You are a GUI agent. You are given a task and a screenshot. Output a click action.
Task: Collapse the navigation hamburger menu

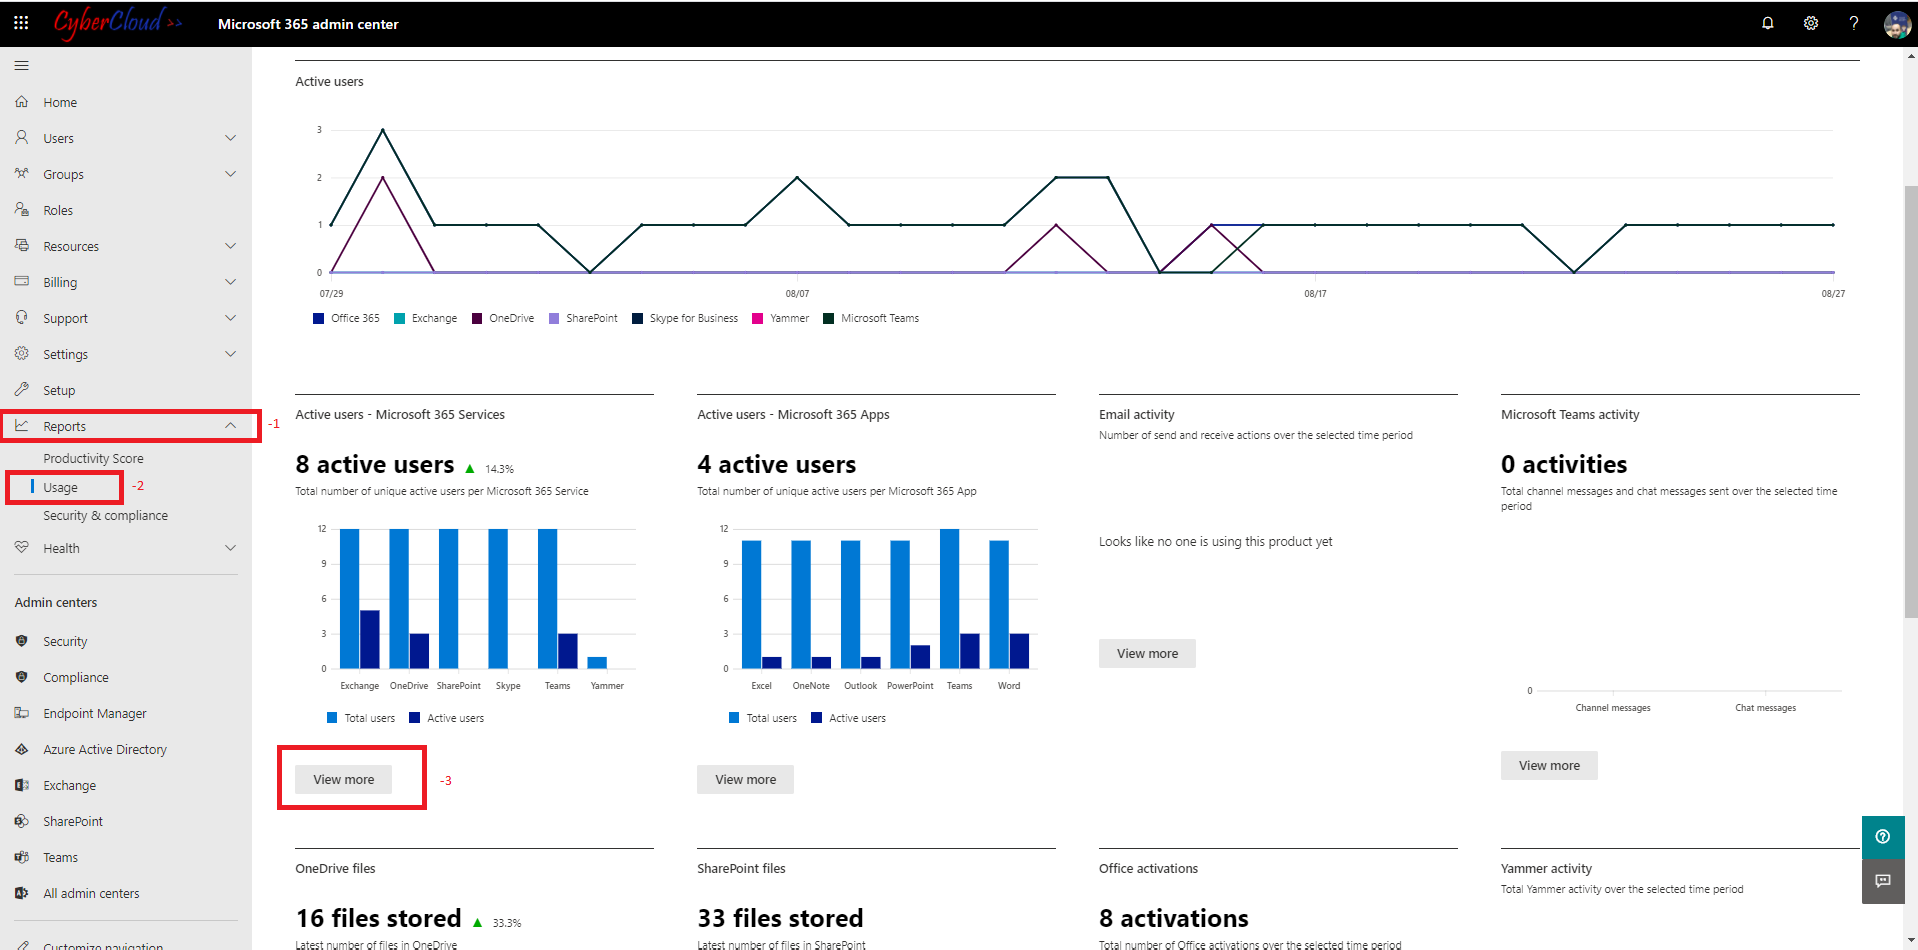point(22,66)
